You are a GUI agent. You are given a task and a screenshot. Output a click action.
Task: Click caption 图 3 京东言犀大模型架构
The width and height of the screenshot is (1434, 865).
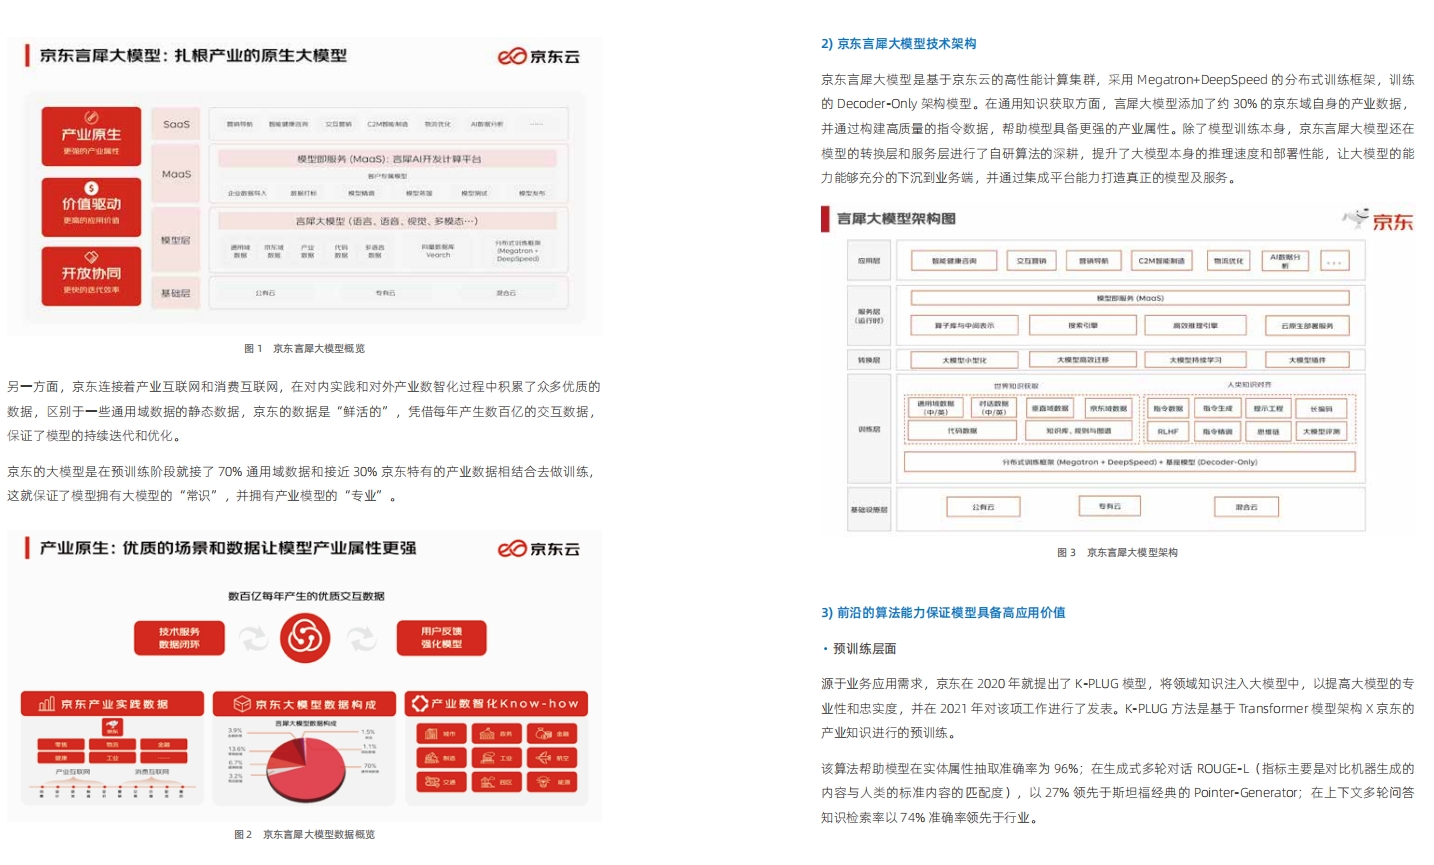point(1117,552)
